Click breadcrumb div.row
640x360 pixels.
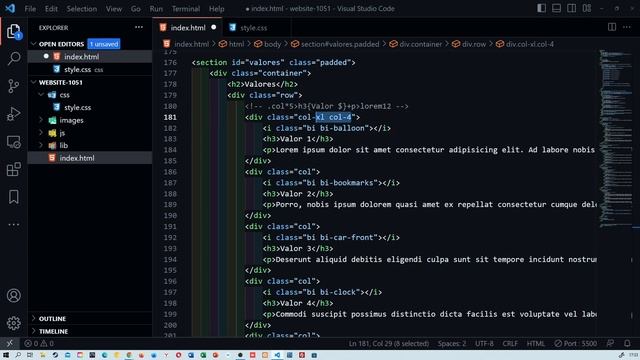coord(469,44)
